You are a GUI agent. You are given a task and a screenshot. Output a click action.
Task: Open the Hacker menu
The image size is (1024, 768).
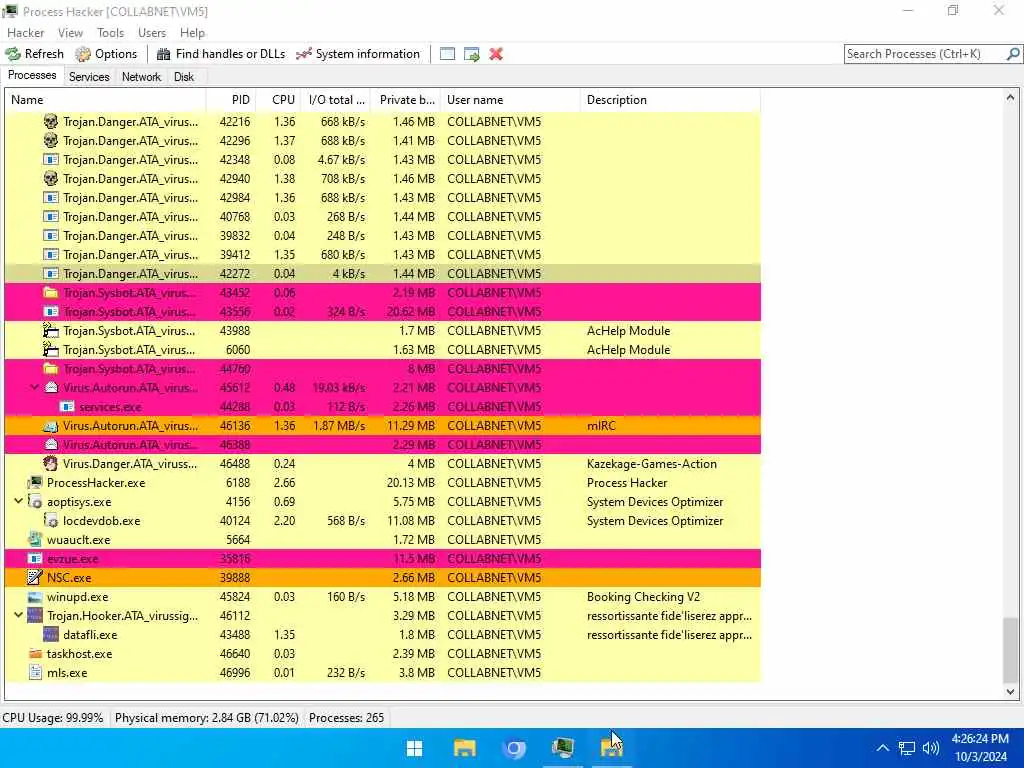tap(25, 33)
